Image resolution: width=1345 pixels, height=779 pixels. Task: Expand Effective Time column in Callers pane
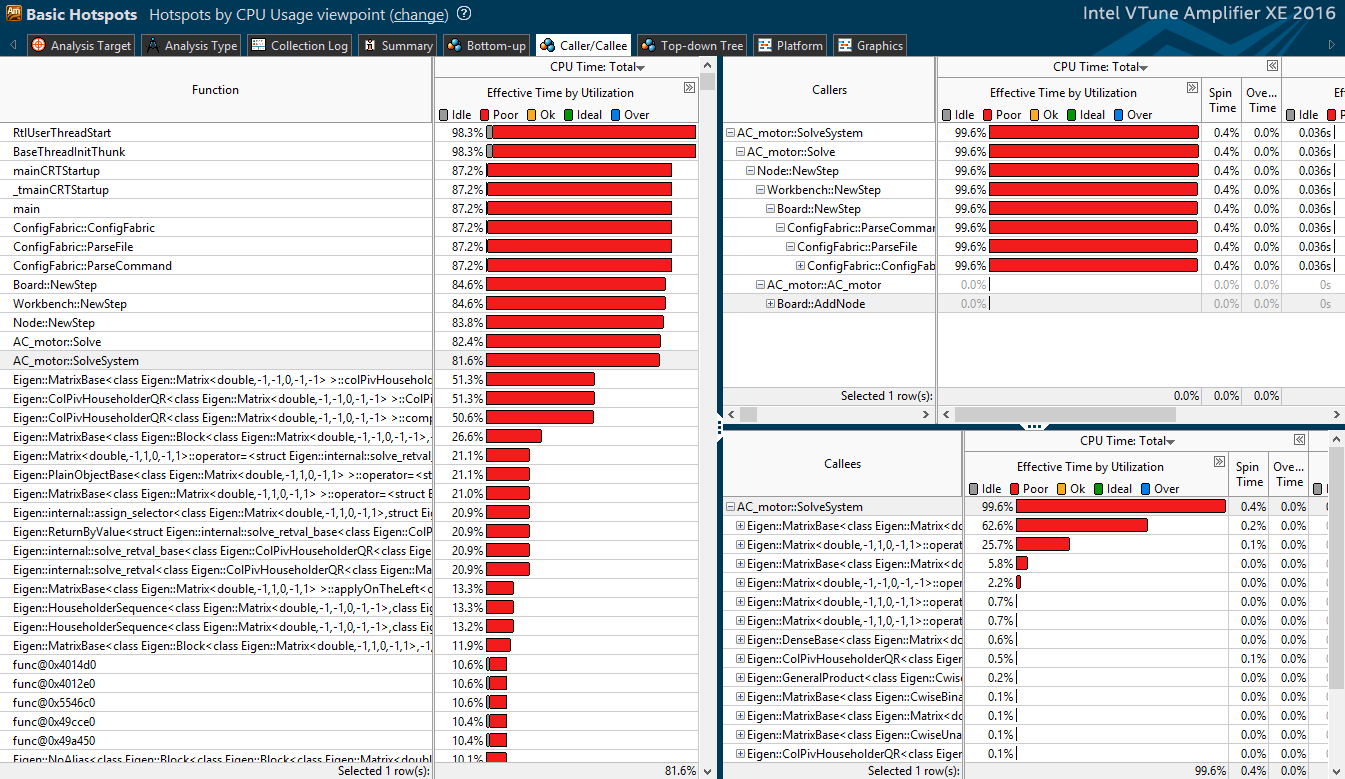click(x=1193, y=88)
